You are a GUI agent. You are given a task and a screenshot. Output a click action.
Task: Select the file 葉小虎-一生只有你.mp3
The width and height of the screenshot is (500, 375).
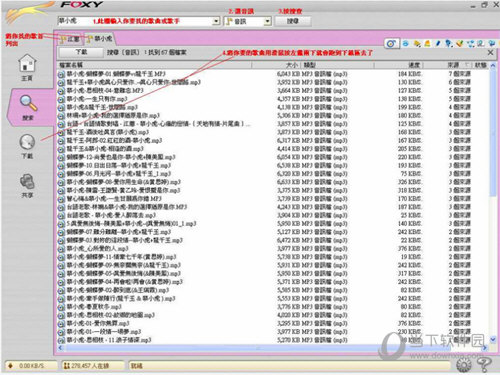(97, 99)
